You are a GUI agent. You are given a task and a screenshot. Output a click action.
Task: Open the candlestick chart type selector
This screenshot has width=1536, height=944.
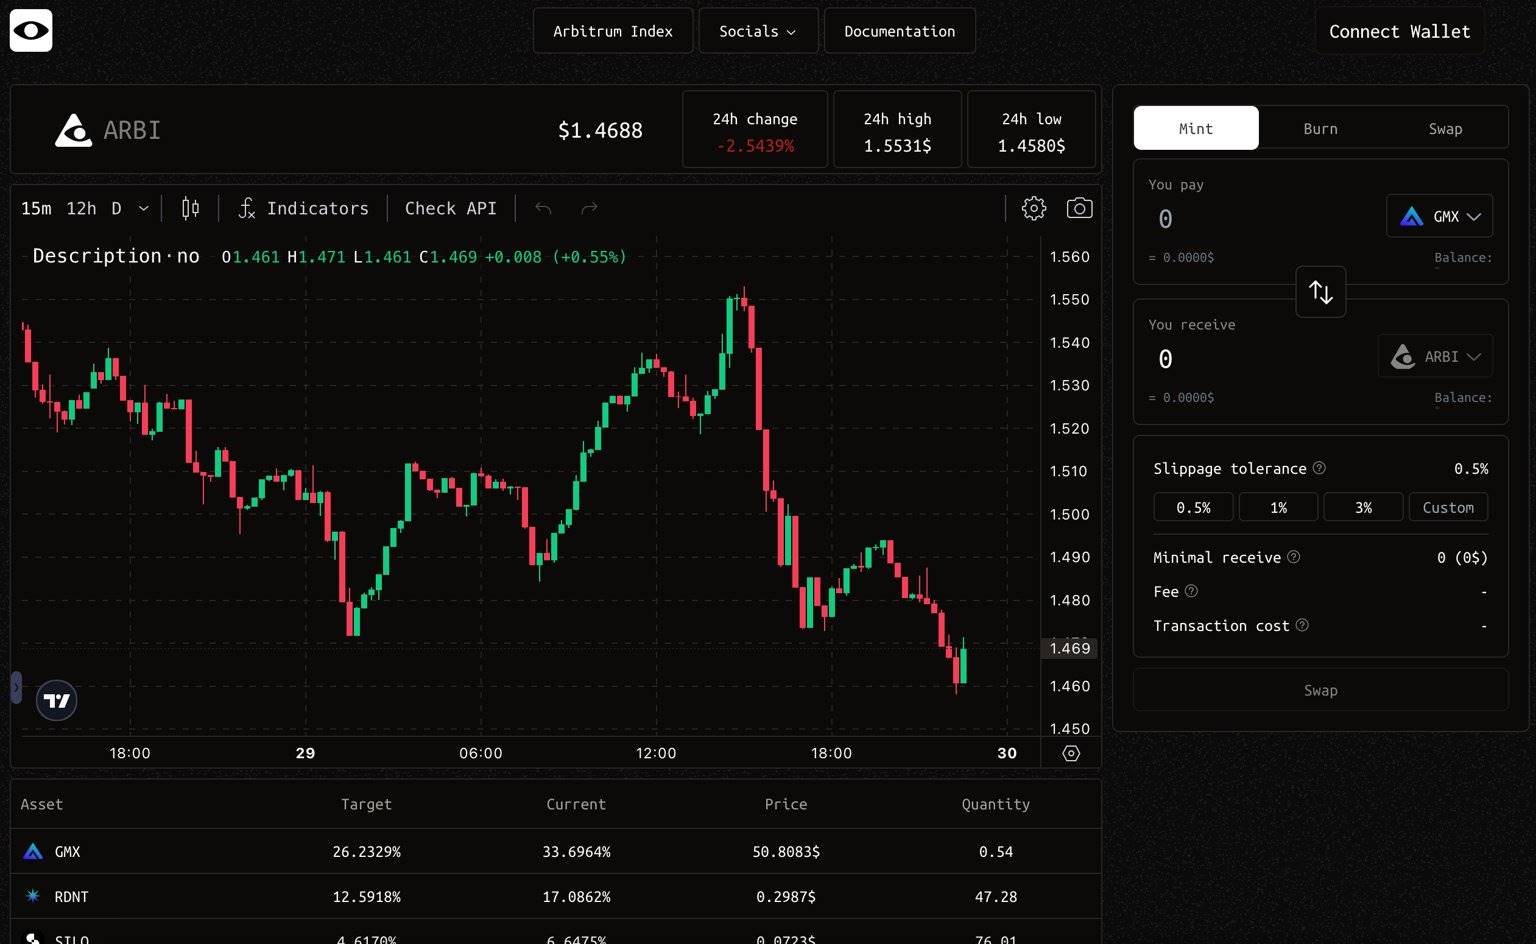pyautogui.click(x=190, y=208)
